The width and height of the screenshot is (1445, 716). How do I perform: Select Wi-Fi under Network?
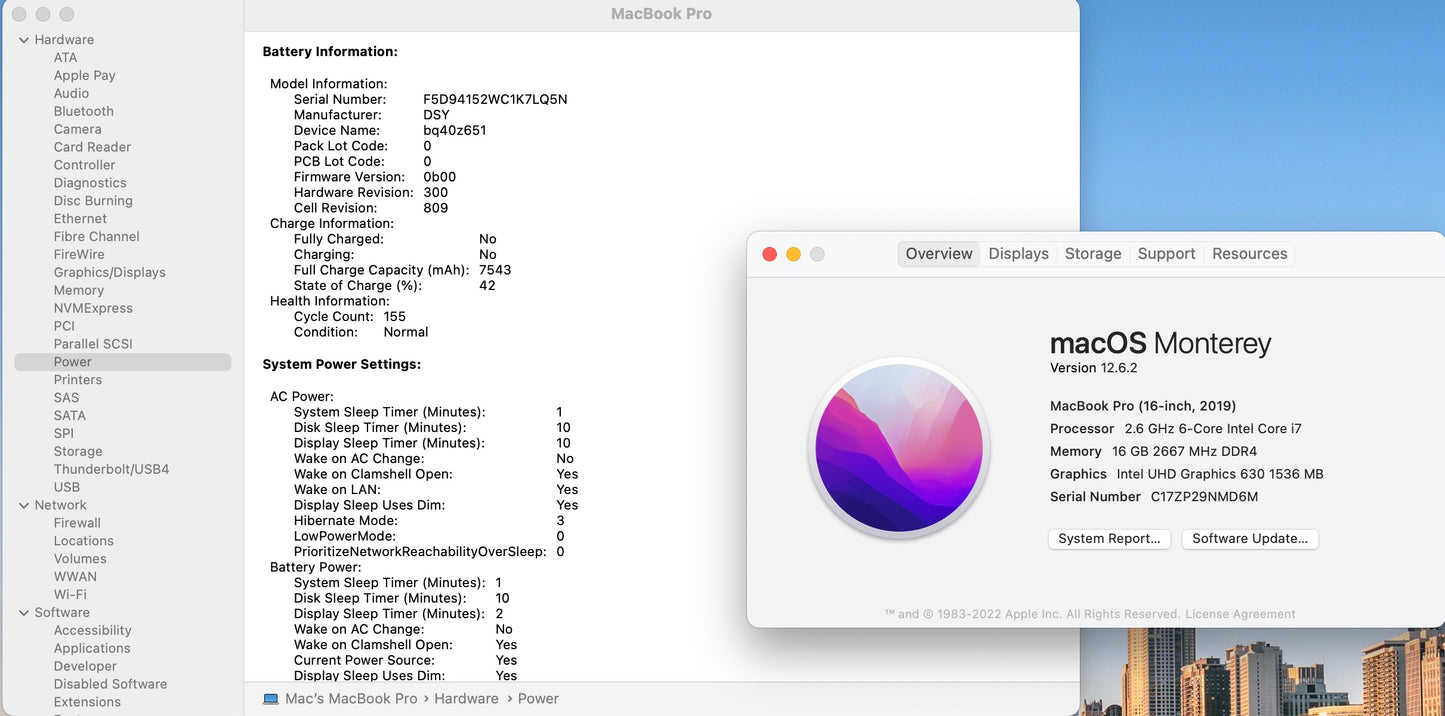point(70,594)
